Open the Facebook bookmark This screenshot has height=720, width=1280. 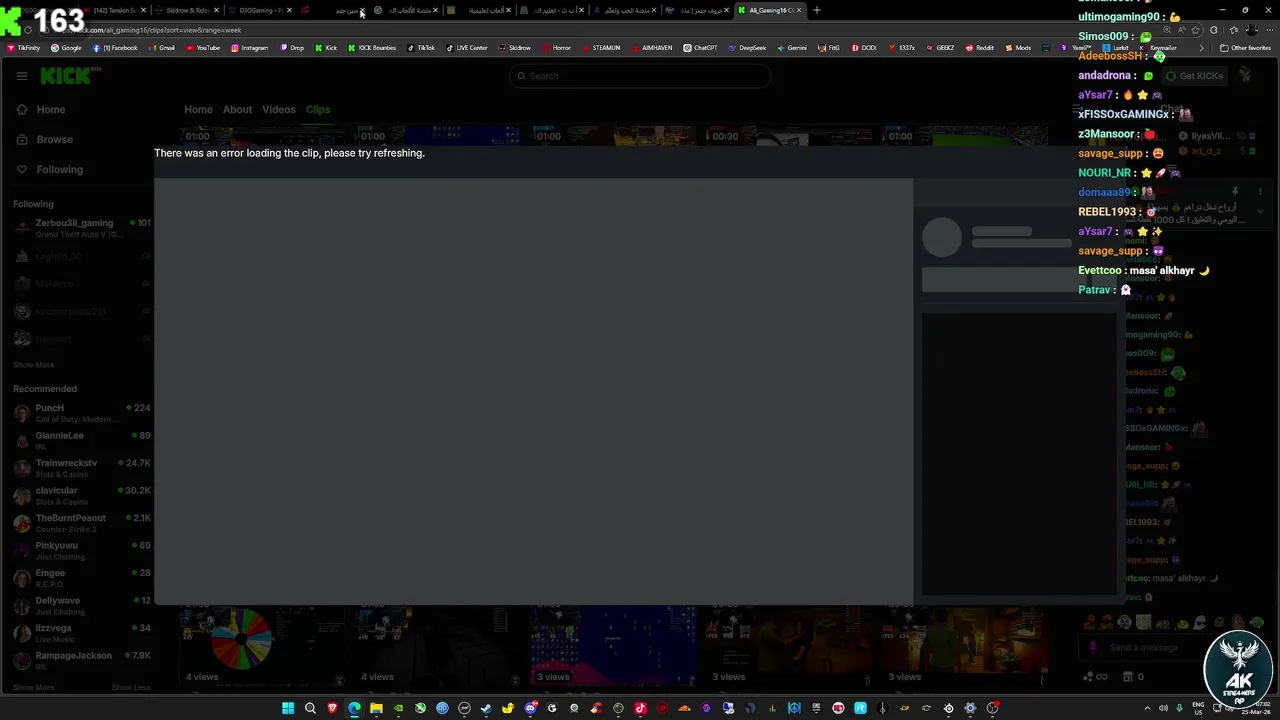click(115, 48)
